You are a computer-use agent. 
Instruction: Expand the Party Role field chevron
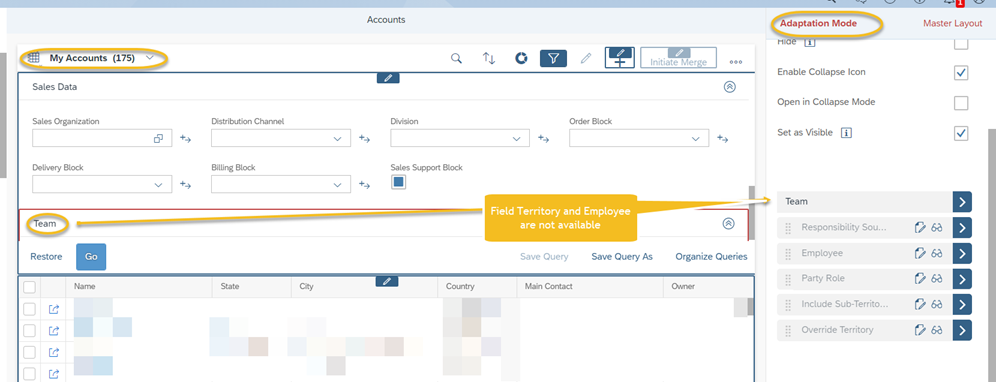[x=962, y=279]
